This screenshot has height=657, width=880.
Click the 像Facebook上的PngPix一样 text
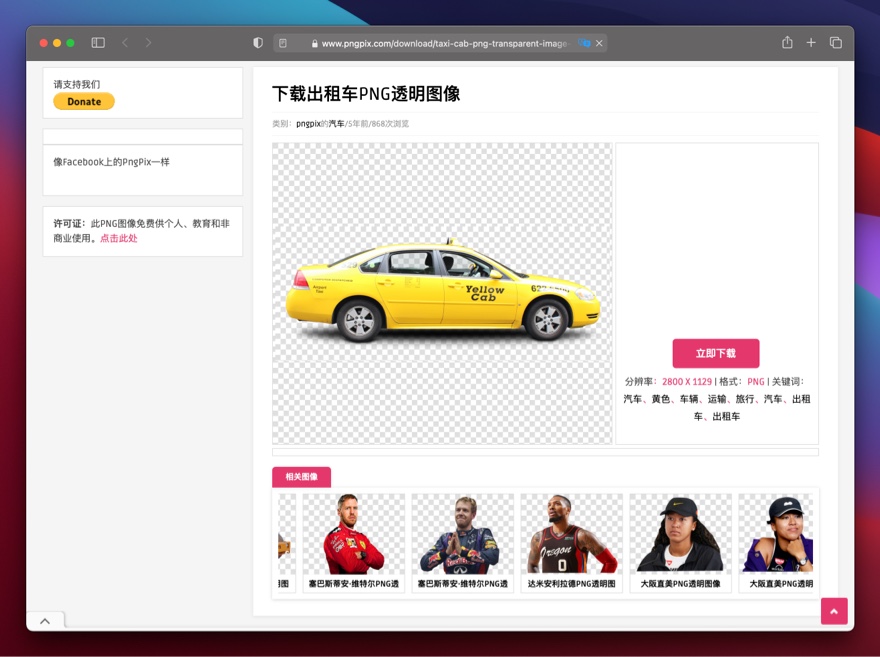click(111, 162)
